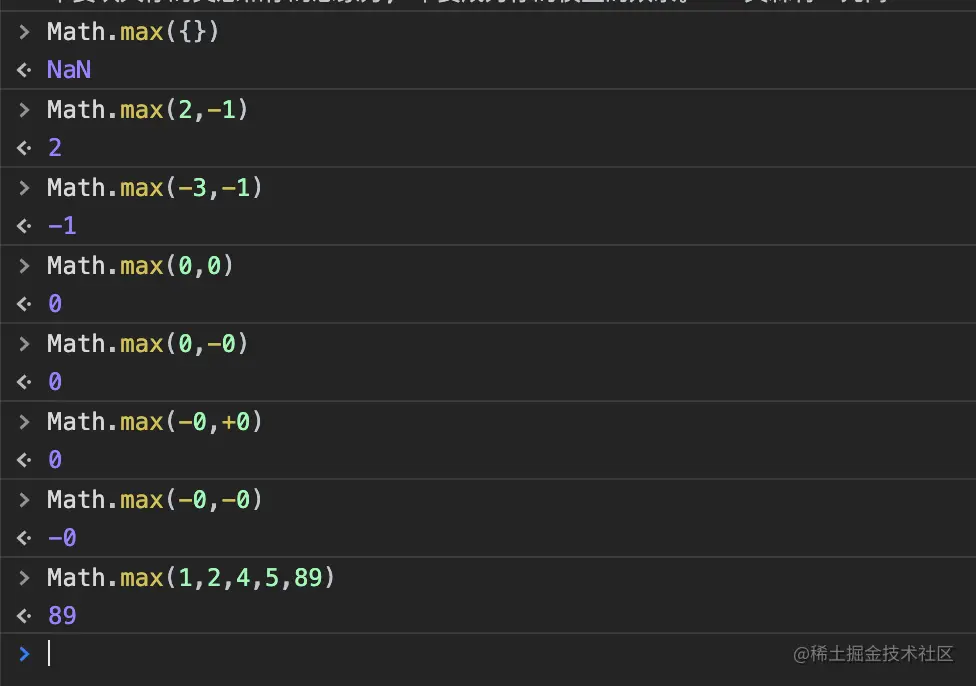Click return arrow beside output -0
Screen dimensions: 976x686
click(x=24, y=538)
